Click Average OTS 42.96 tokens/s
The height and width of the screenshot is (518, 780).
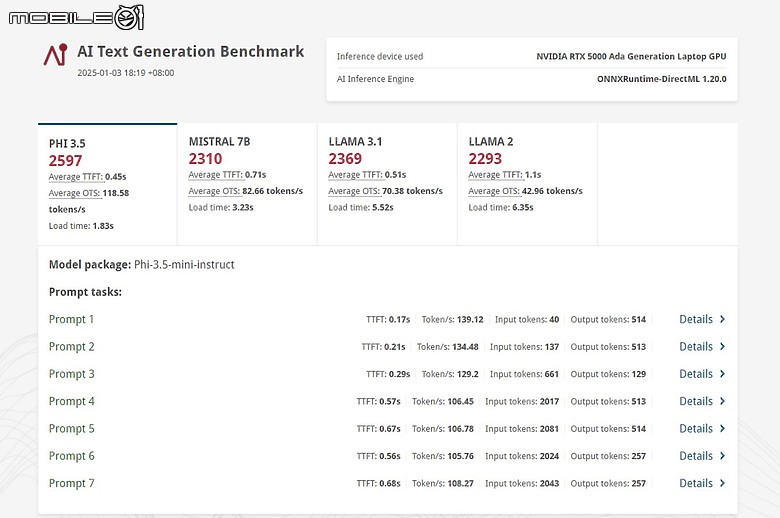click(525, 191)
